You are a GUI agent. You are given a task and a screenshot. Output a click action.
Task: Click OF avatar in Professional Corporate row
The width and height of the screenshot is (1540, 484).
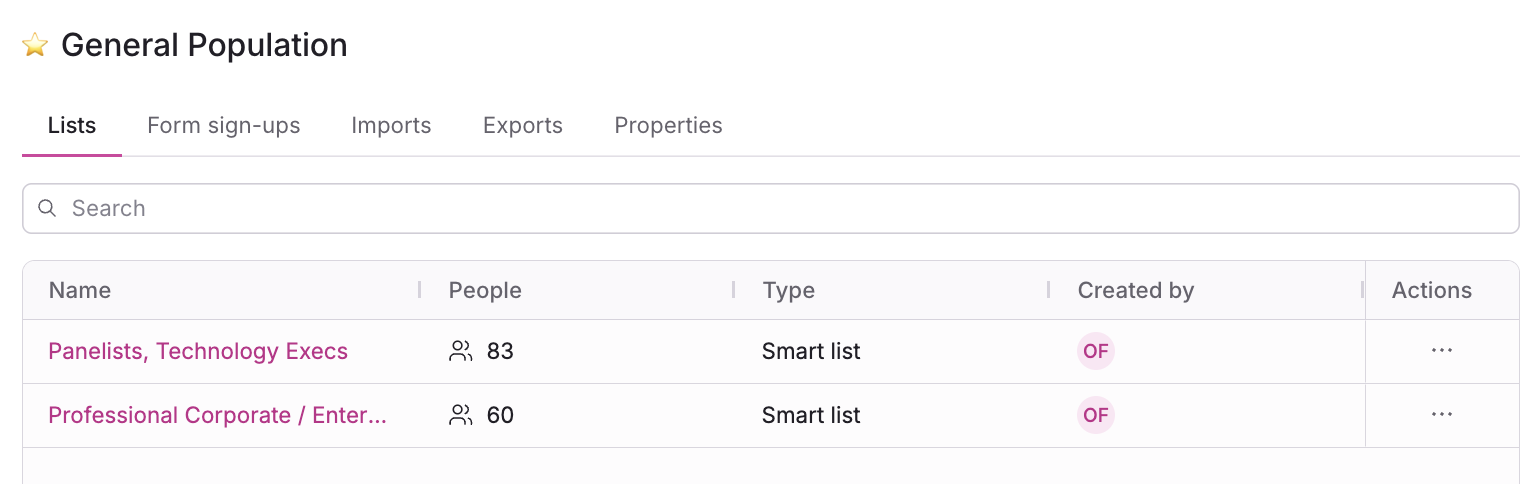point(1095,415)
